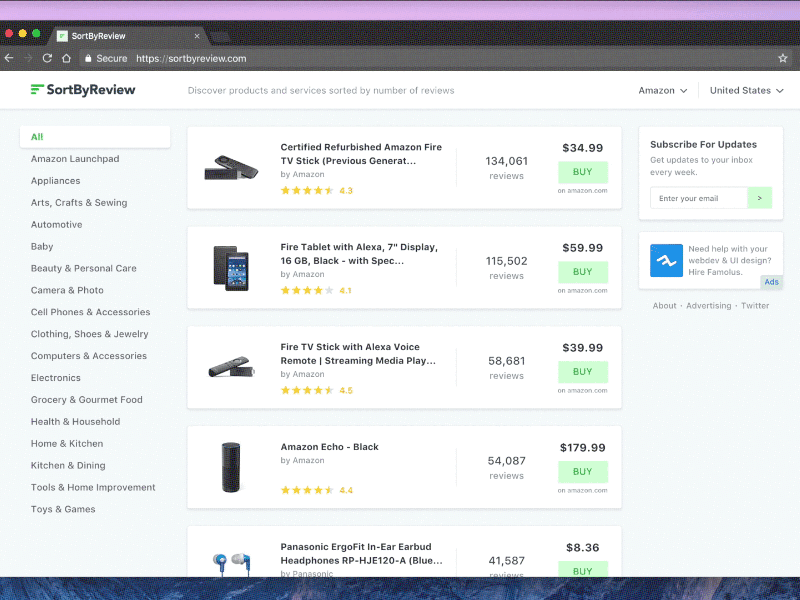
Task: Click the Ads badge label
Action: click(x=771, y=282)
